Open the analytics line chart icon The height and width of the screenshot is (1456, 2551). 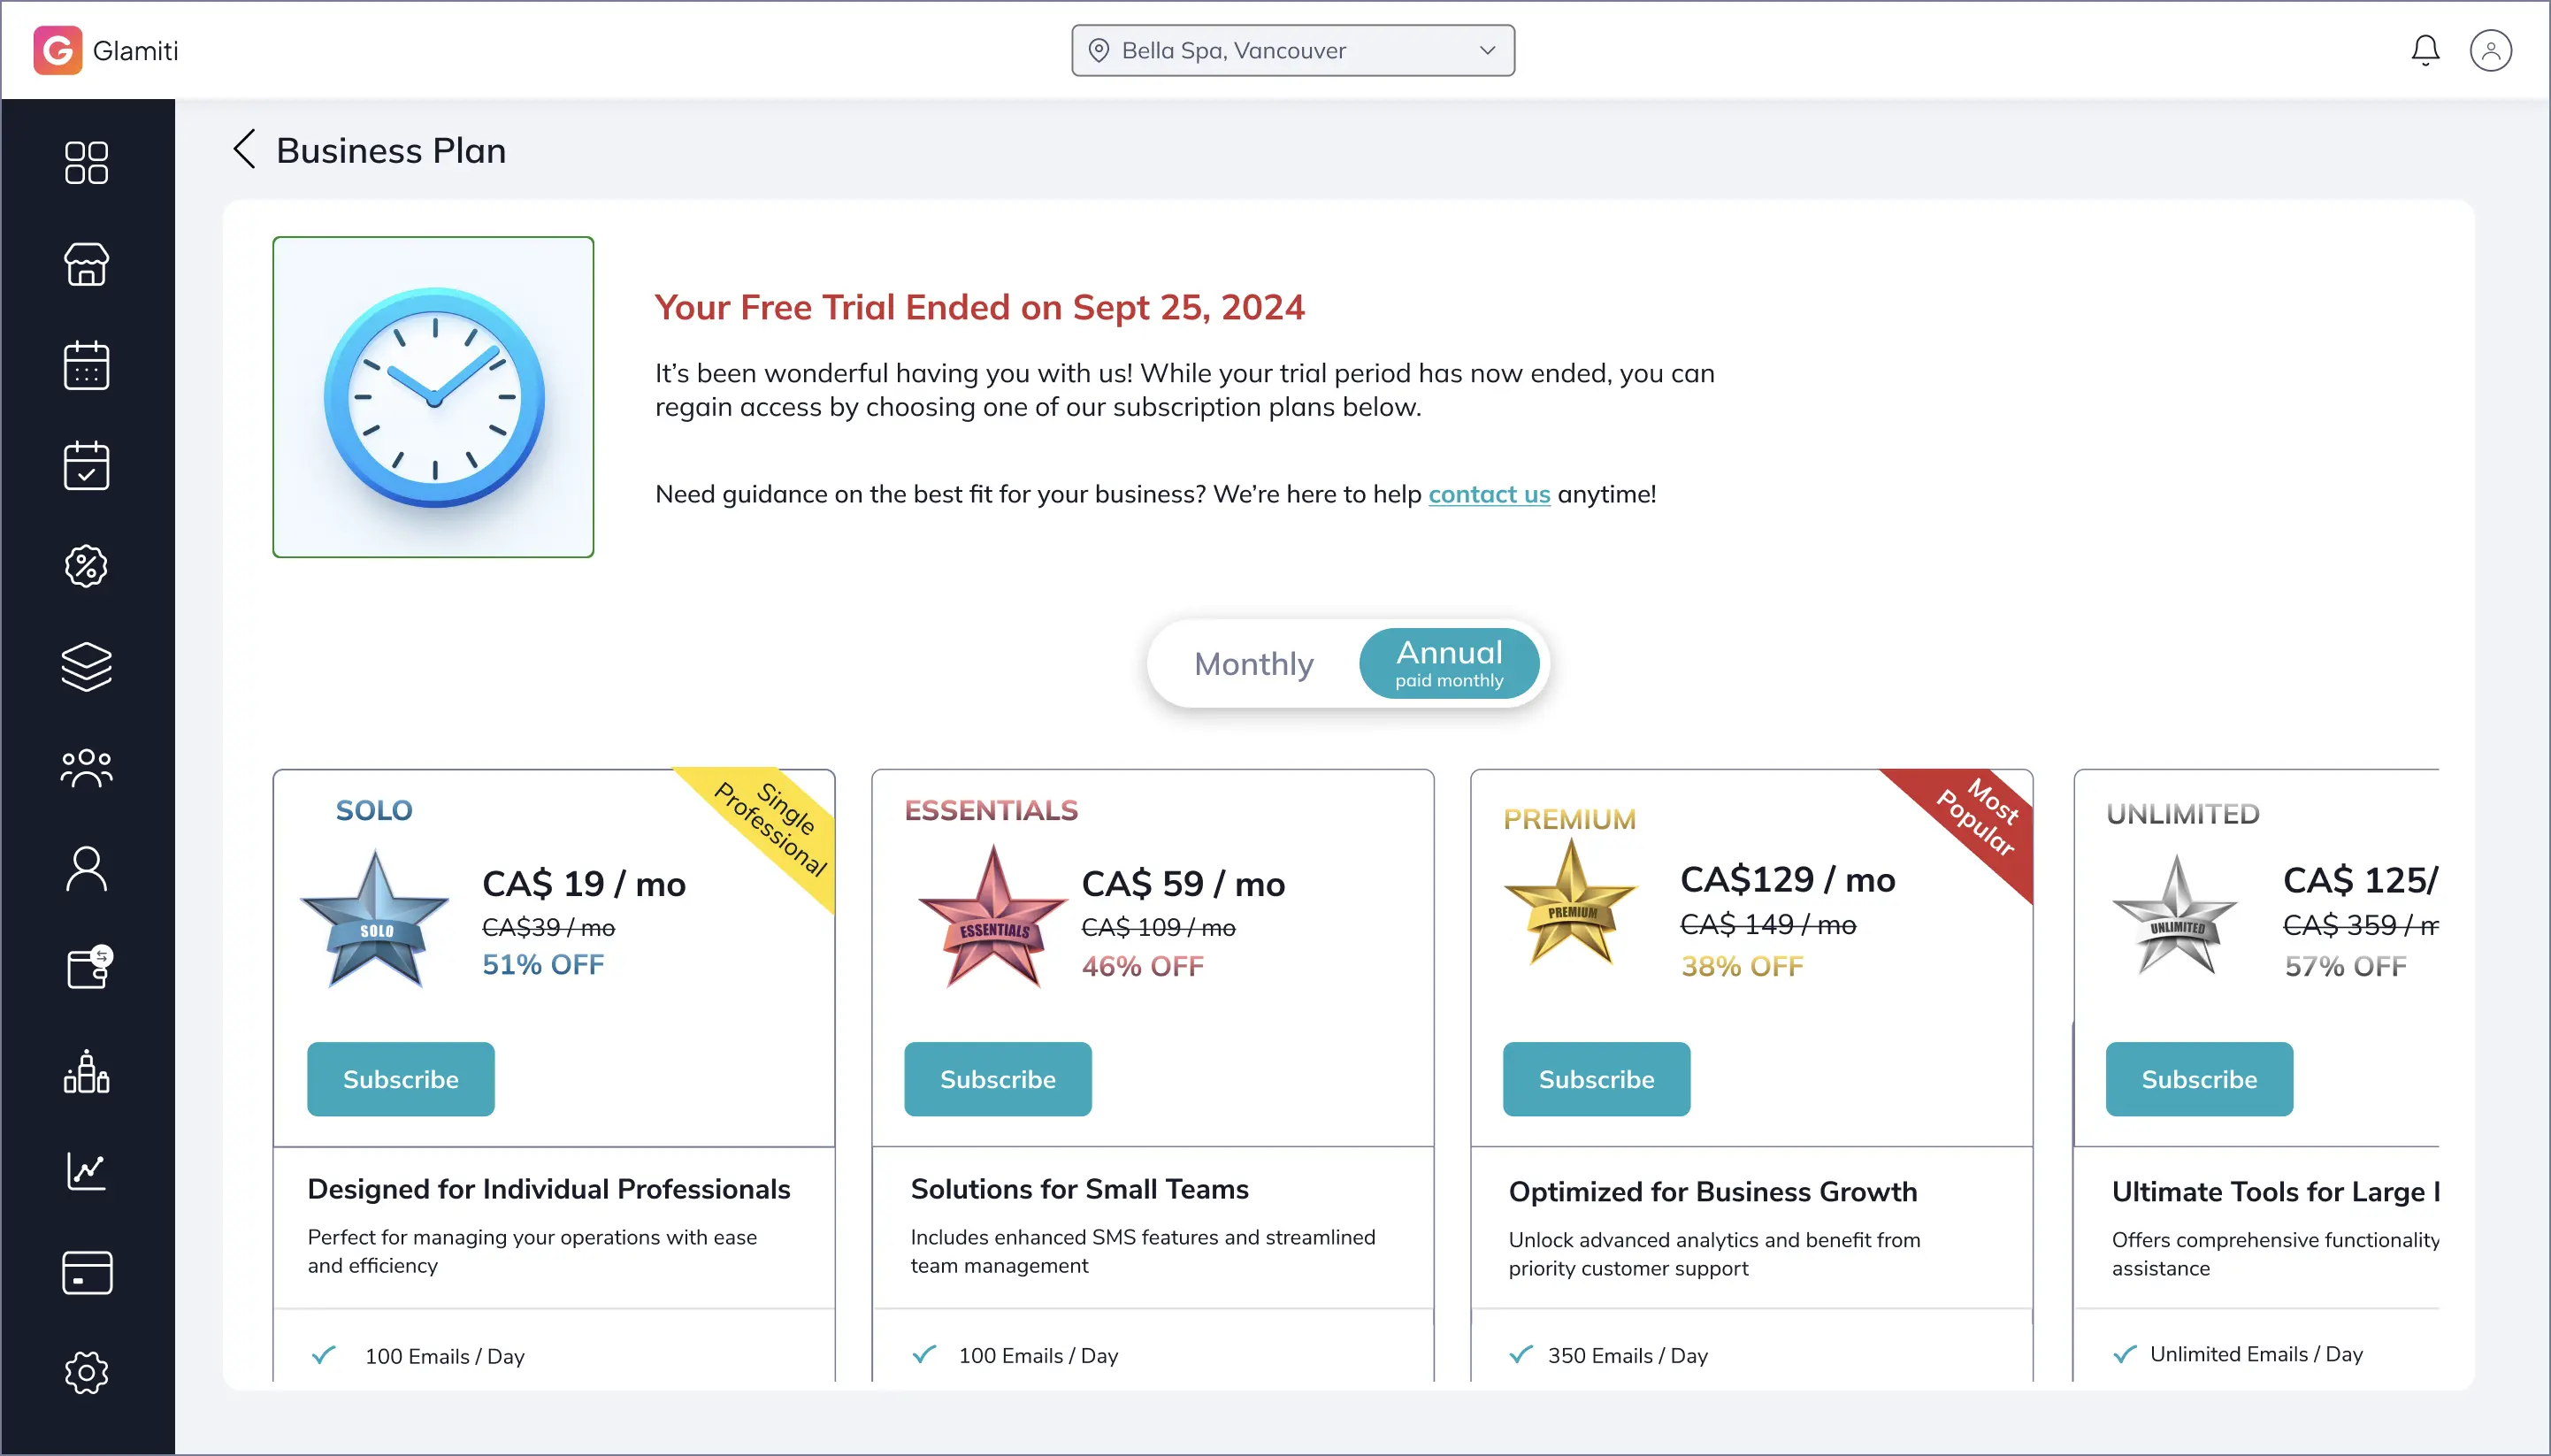coord(86,1171)
